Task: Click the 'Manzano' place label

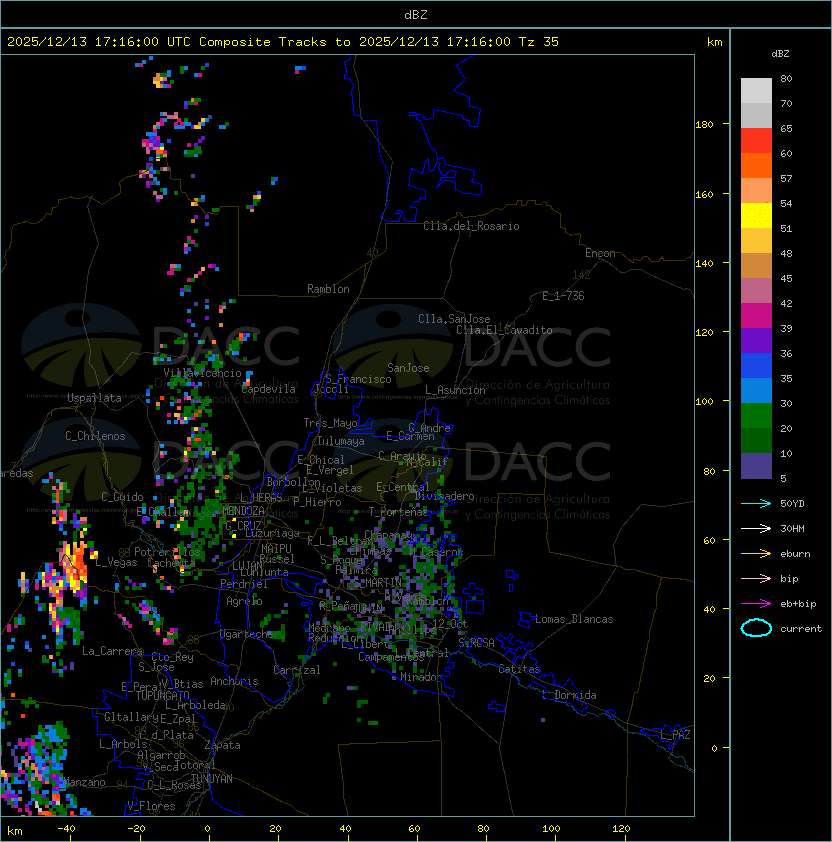Action: (84, 782)
